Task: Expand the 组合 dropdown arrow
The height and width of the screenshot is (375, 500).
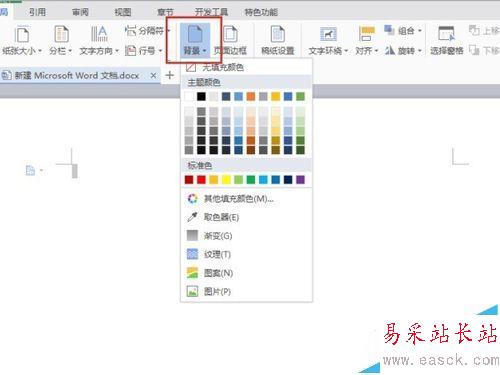Action: pyautogui.click(x=420, y=31)
